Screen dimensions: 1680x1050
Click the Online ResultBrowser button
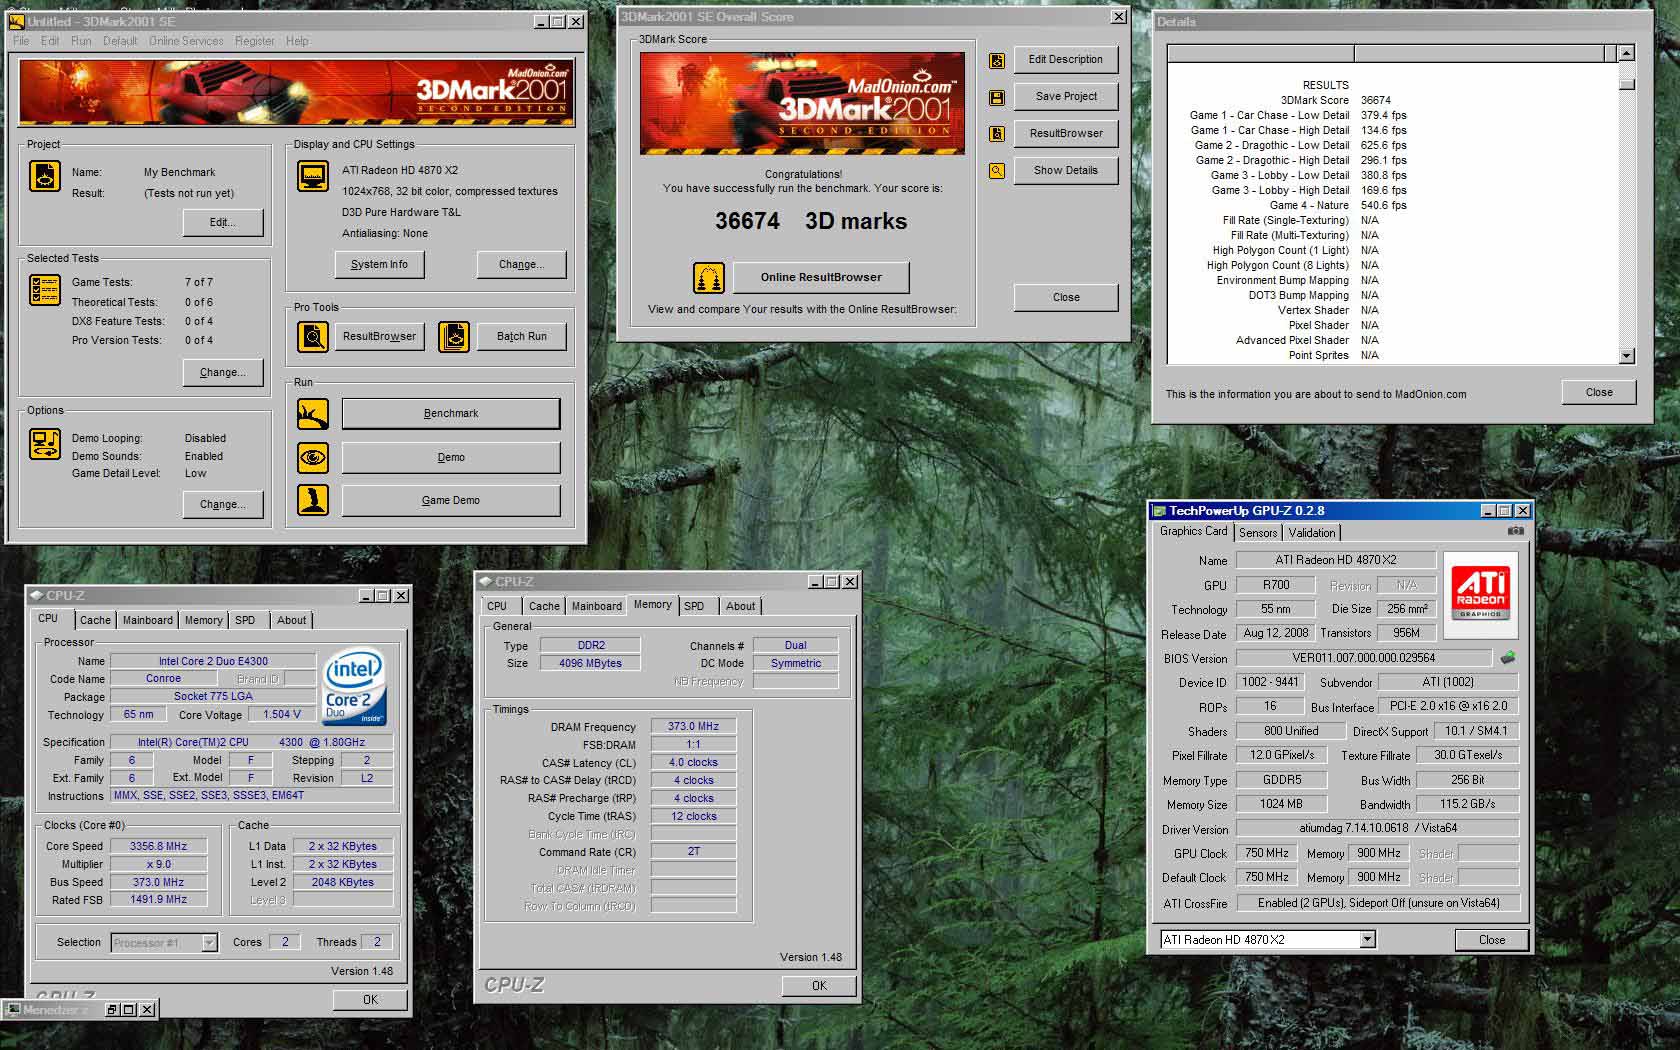pyautogui.click(x=821, y=277)
